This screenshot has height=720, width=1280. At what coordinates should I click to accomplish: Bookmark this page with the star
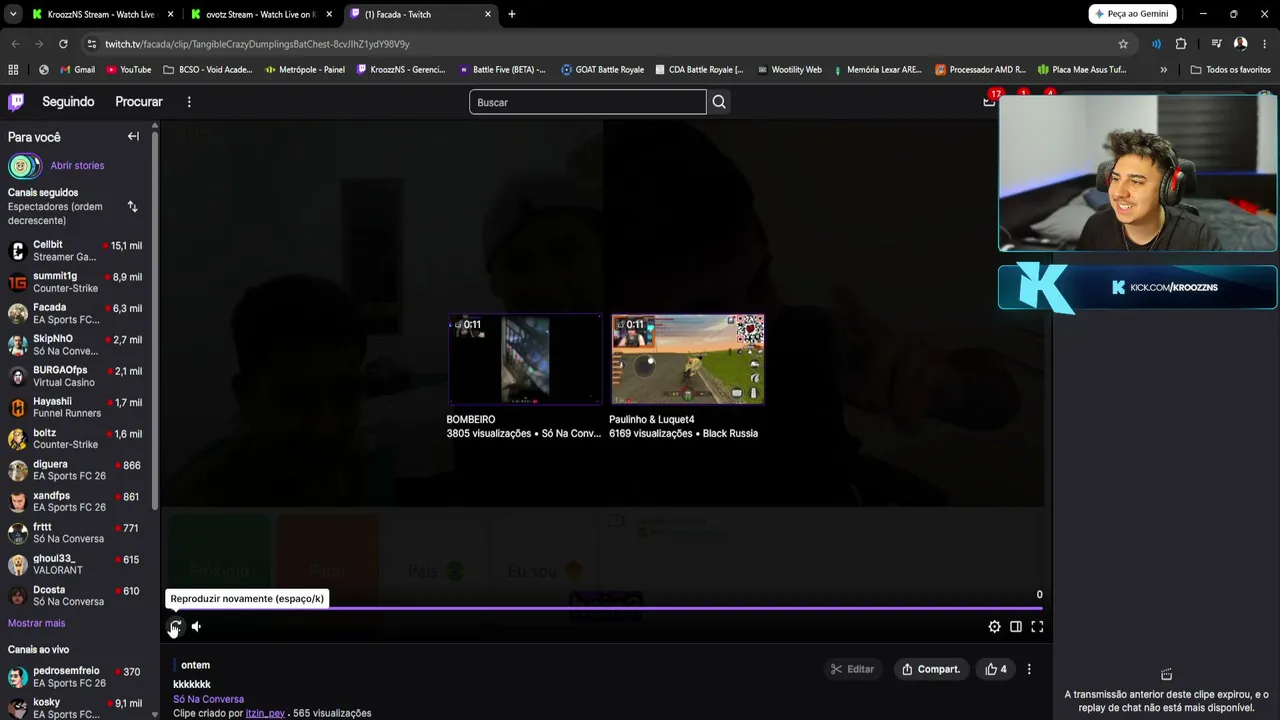[1123, 44]
